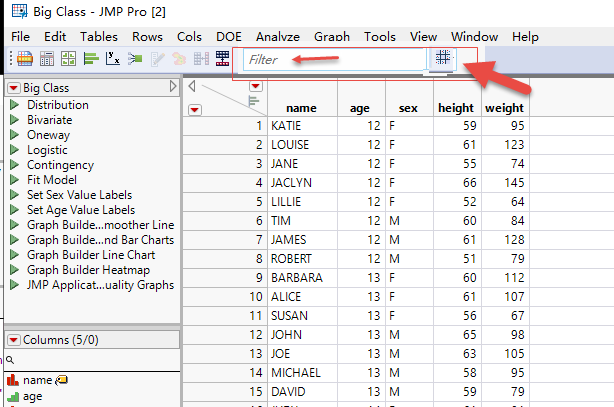The width and height of the screenshot is (614, 407).
Task: Click the dark blue table stack toolbar icon
Action: point(222,59)
